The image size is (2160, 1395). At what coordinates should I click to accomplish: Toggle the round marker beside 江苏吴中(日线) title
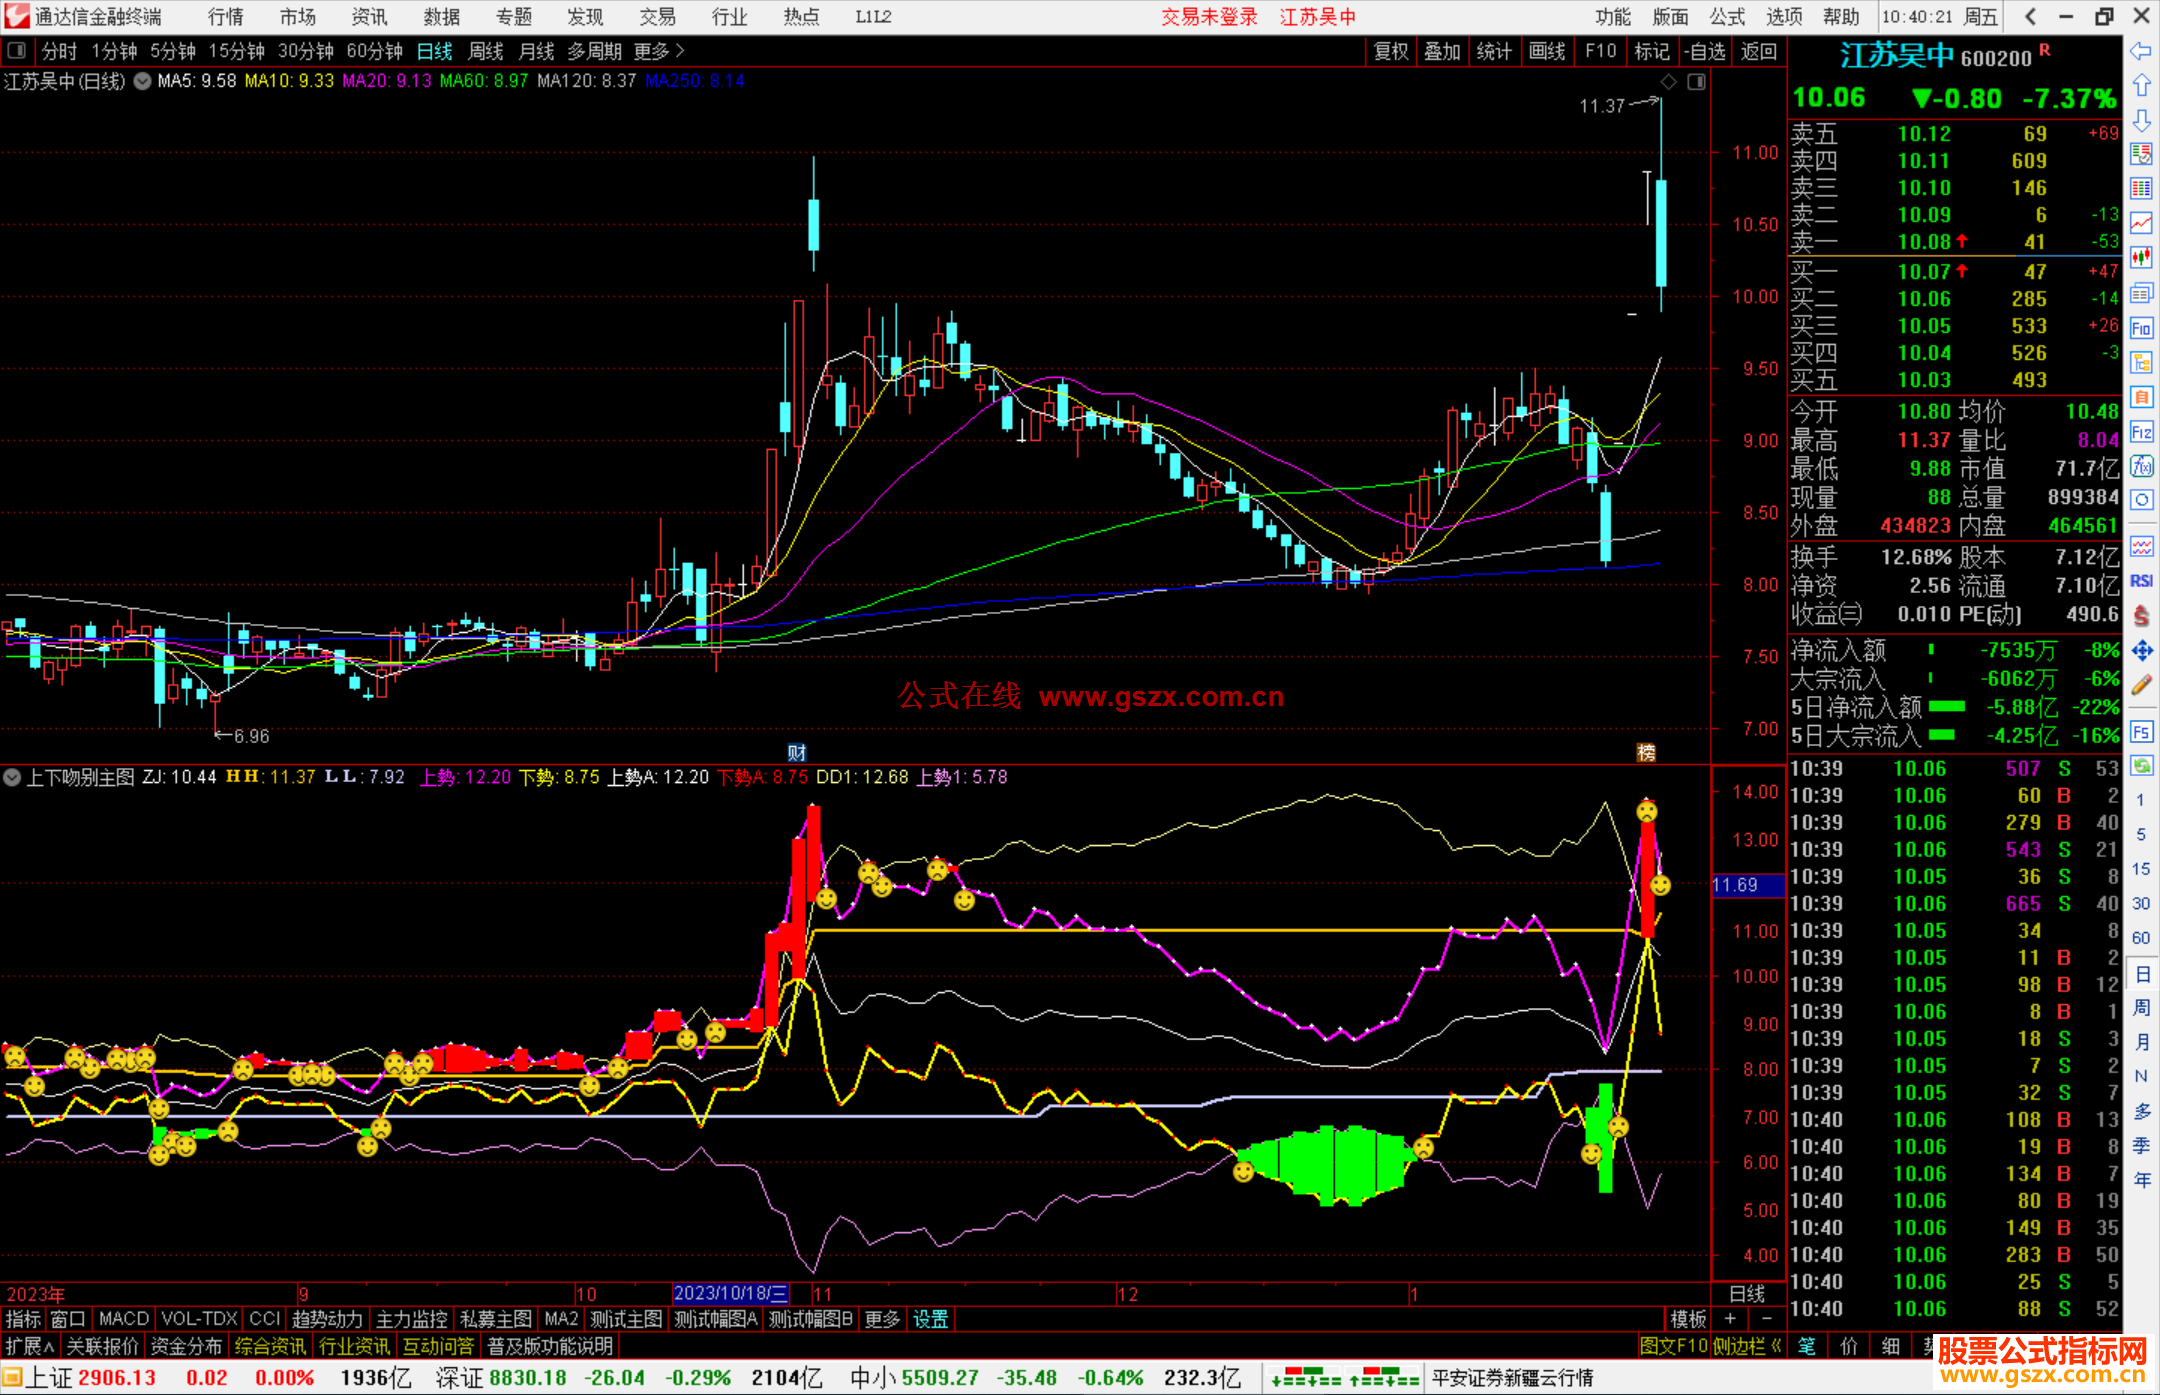(142, 81)
